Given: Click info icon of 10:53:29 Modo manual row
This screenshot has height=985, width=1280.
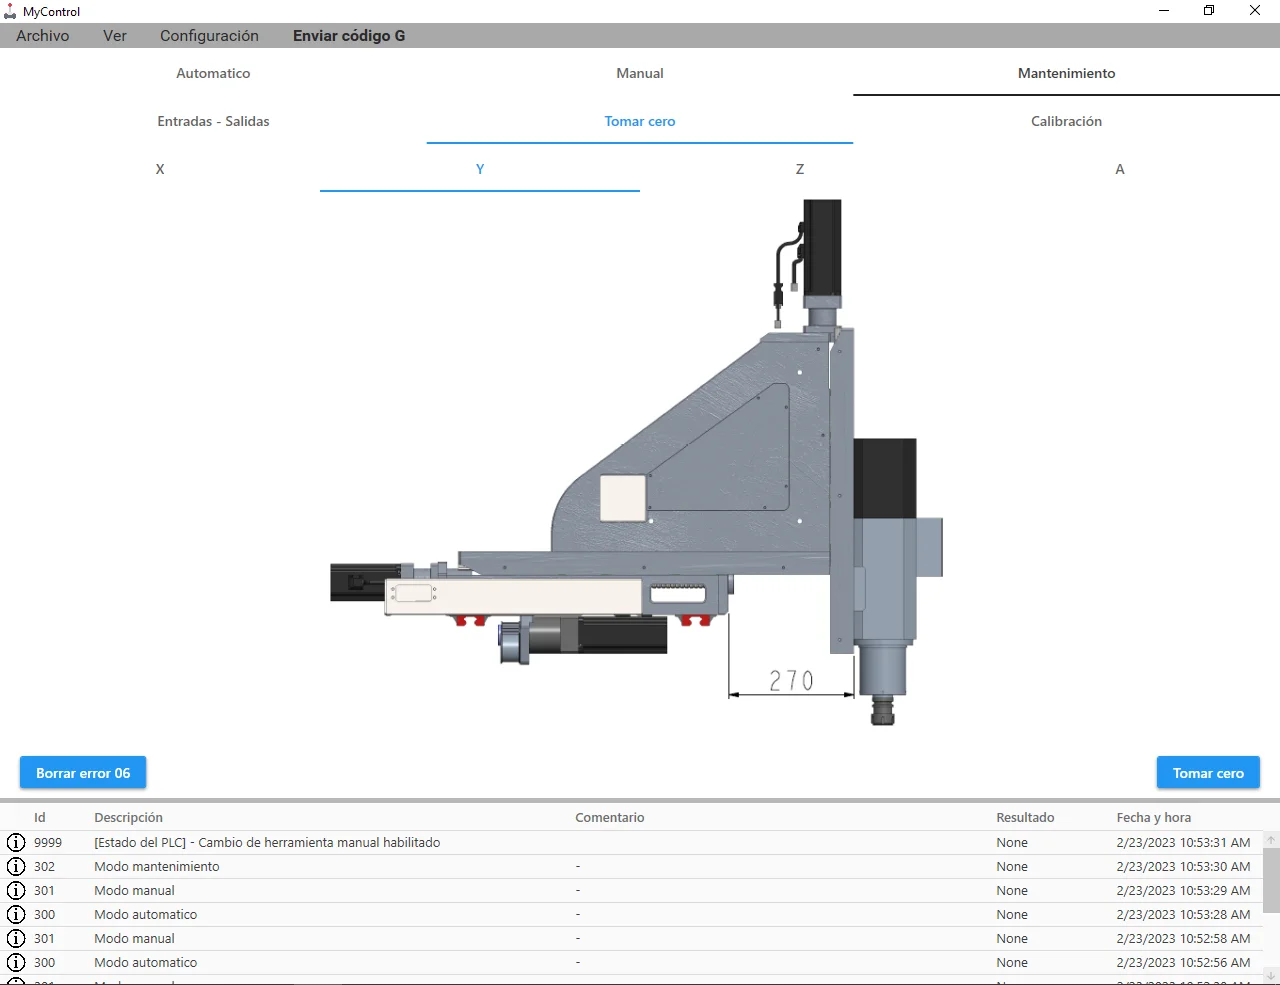Looking at the screenshot, I should click(16, 890).
